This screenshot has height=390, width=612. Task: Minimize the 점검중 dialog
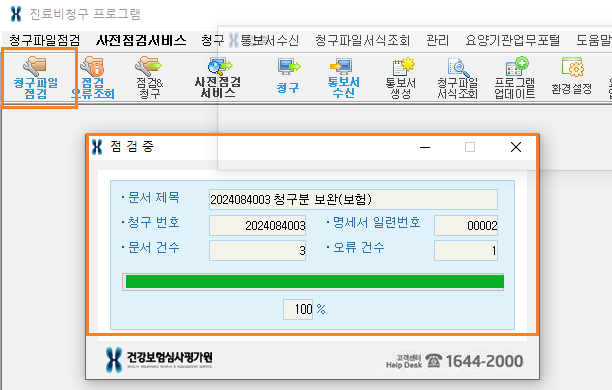coord(425,148)
